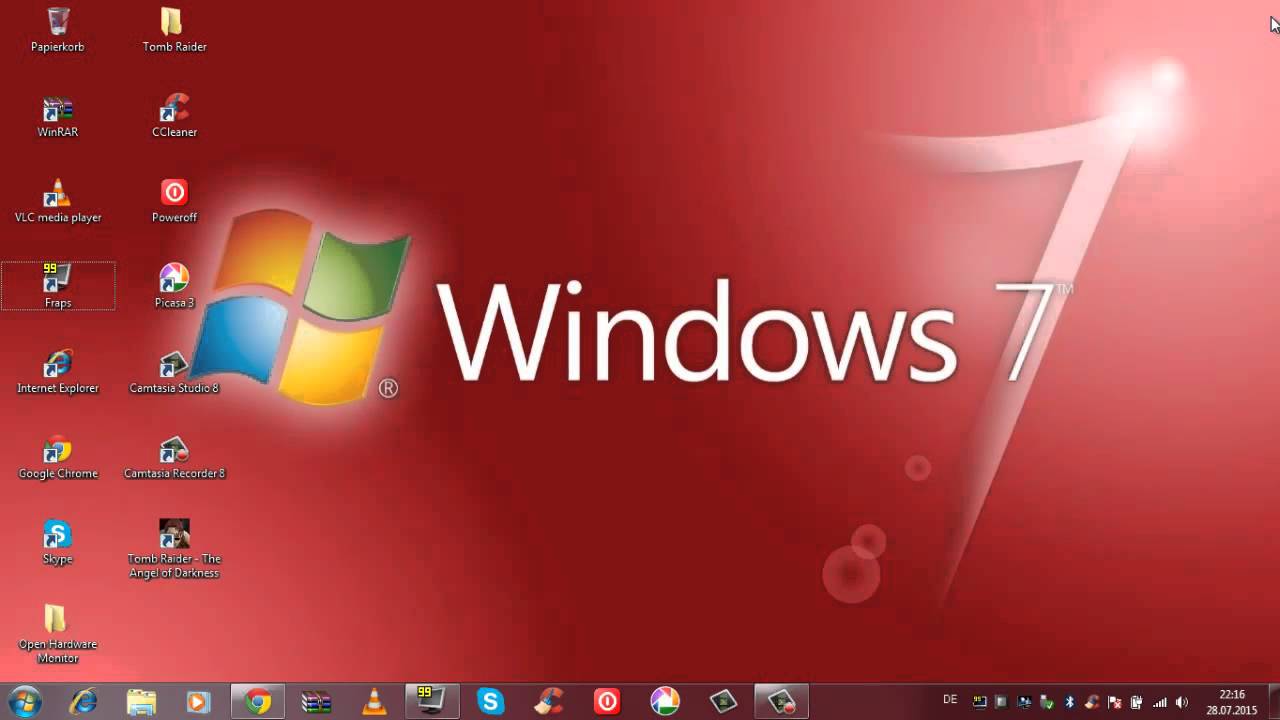Select the Picasa 3 desktop shortcut
The image size is (1280, 720).
(174, 286)
